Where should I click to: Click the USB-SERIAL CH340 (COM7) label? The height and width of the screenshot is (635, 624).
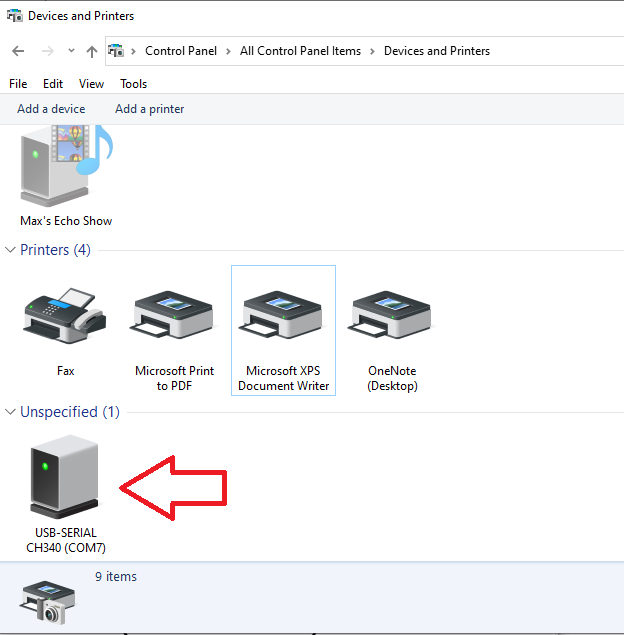tap(66, 540)
